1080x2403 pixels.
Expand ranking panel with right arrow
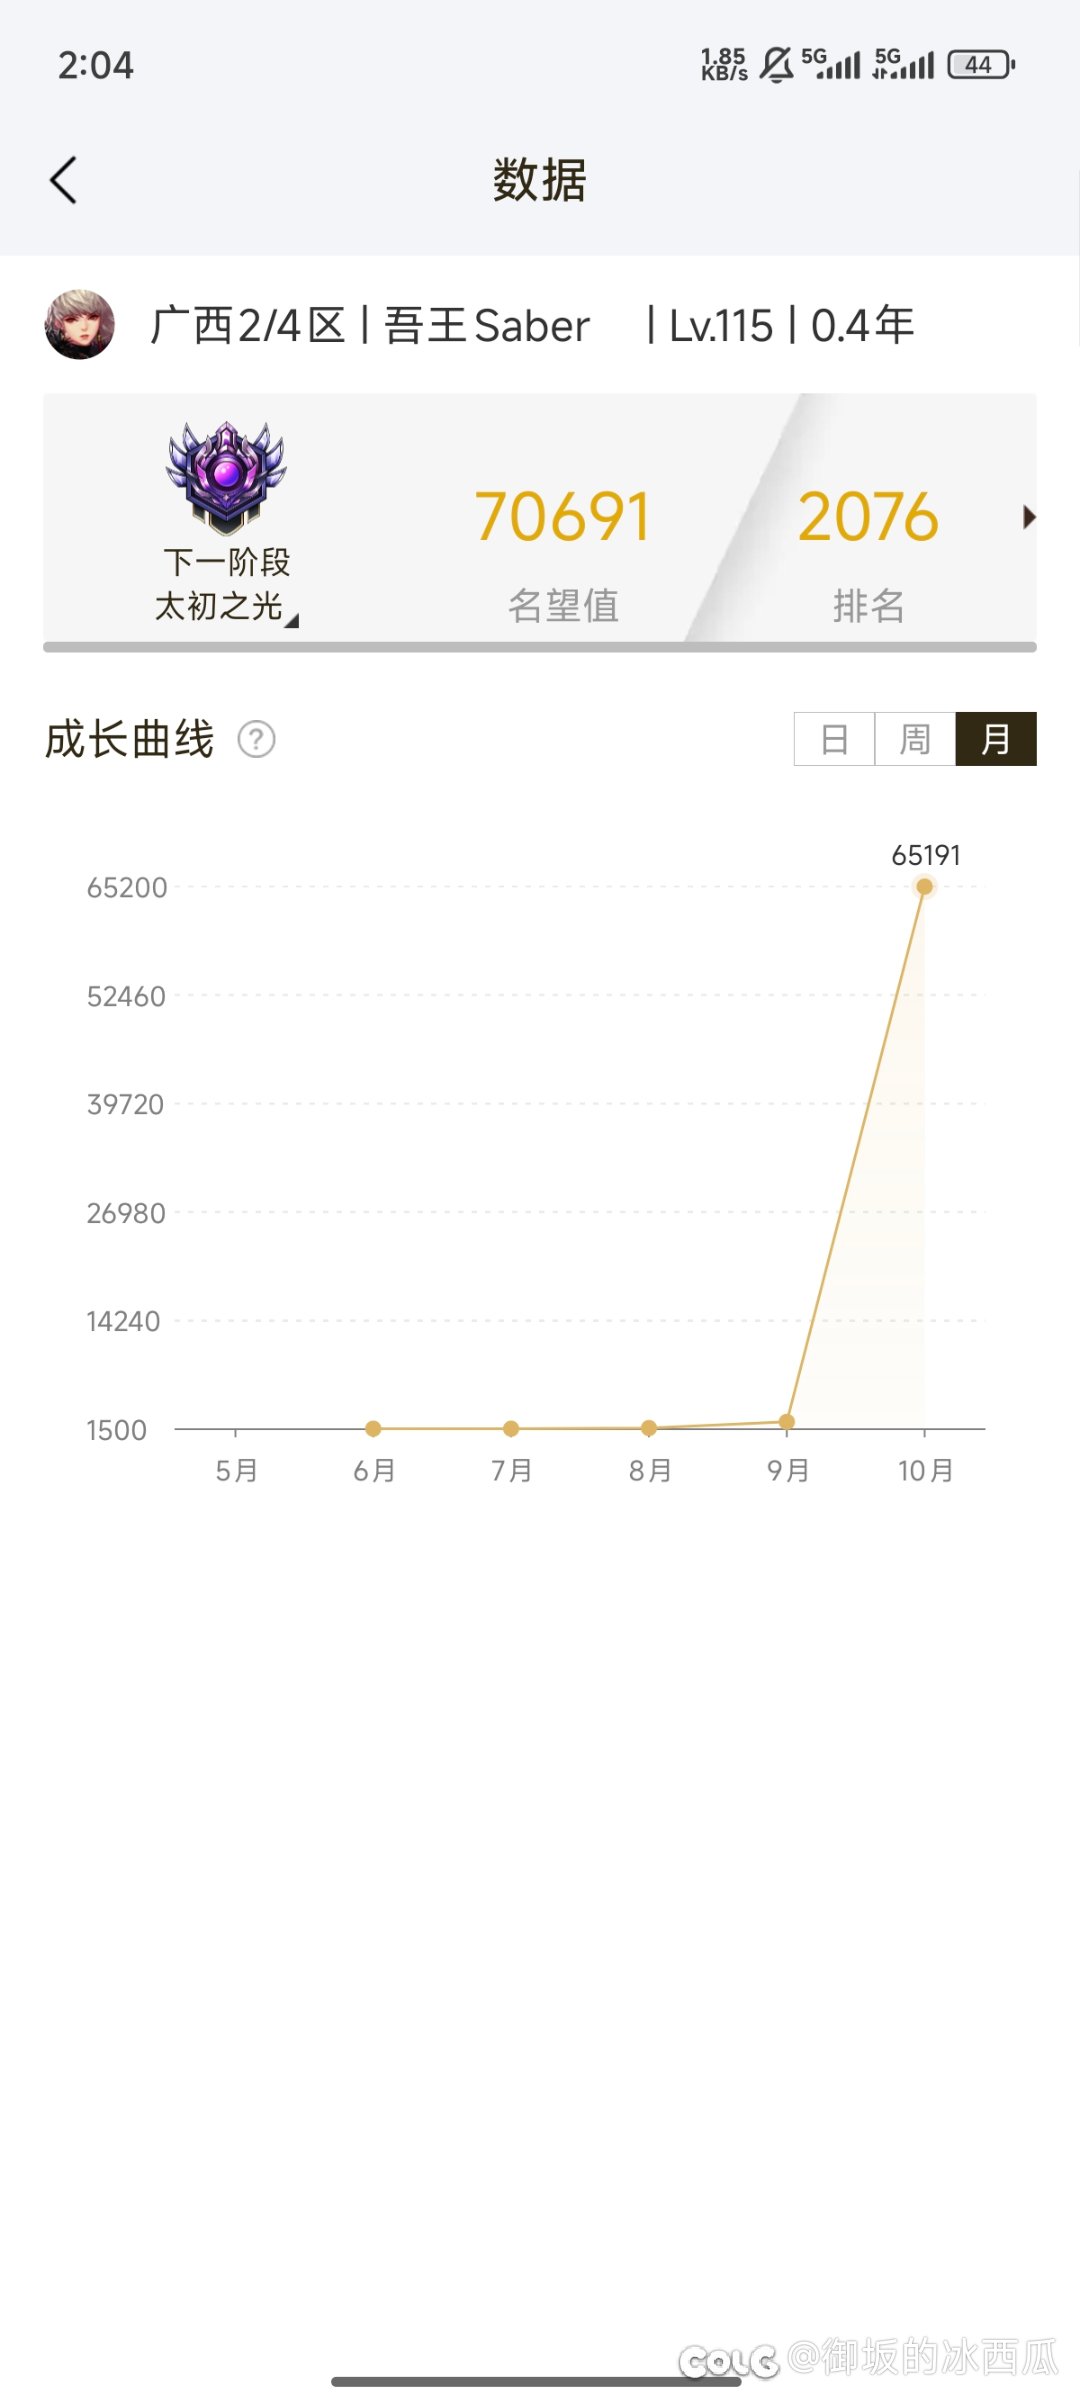point(1029,517)
